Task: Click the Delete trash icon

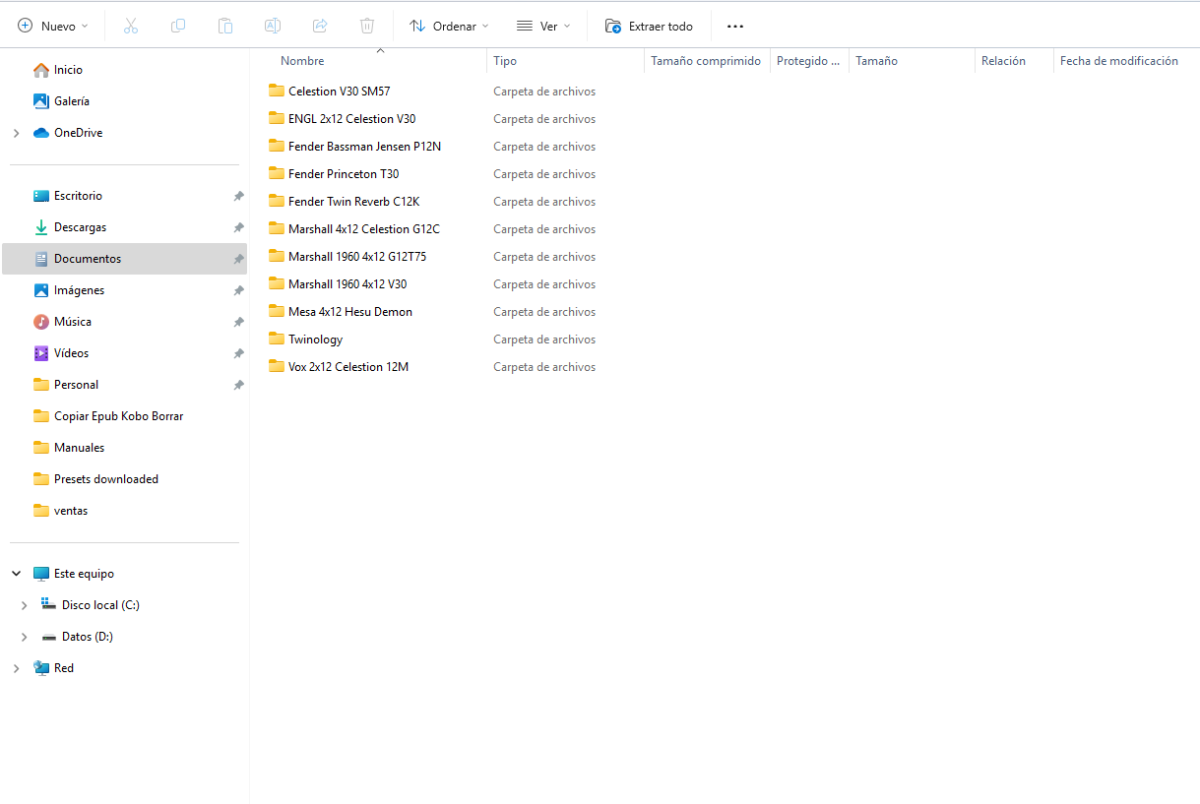Action: click(367, 26)
